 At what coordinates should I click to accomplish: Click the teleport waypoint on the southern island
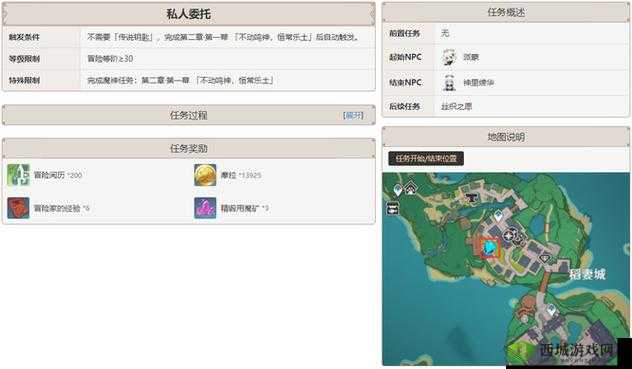(x=552, y=310)
